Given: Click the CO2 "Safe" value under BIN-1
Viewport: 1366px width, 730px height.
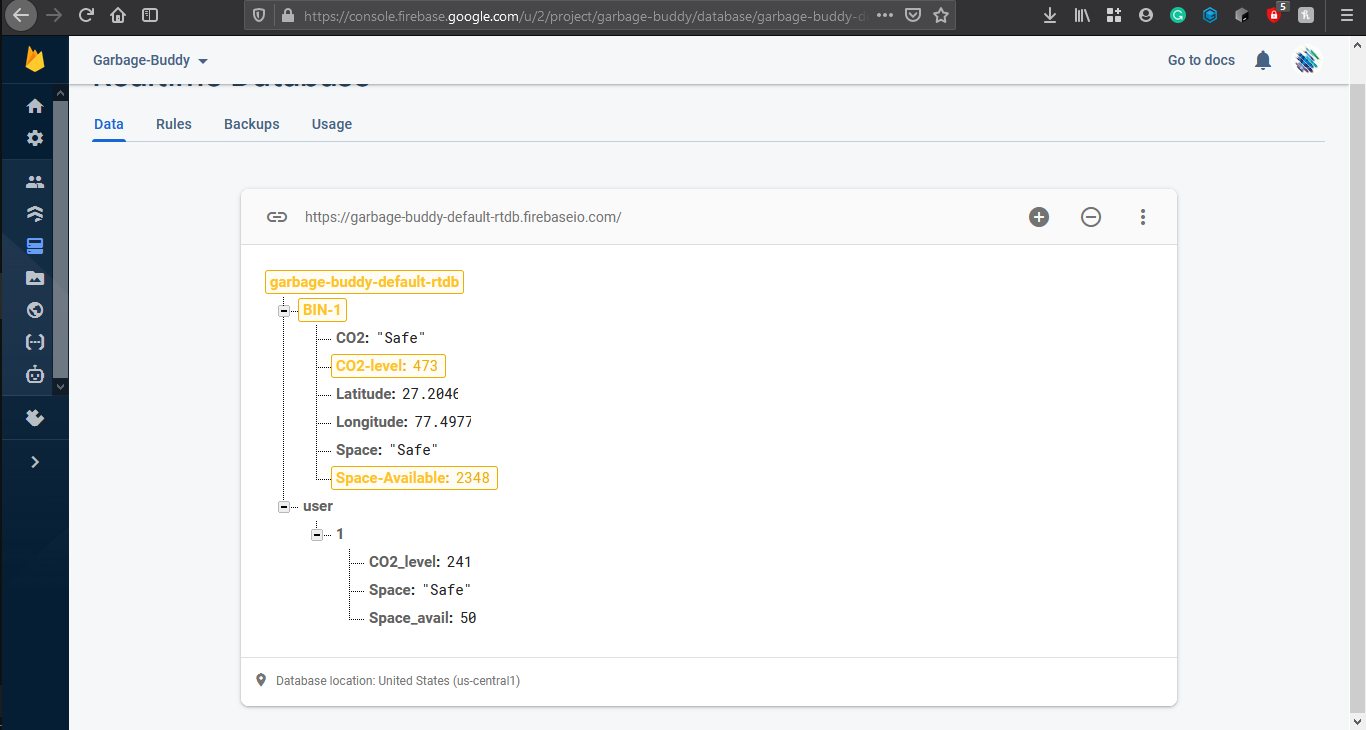Looking at the screenshot, I should pyautogui.click(x=401, y=338).
